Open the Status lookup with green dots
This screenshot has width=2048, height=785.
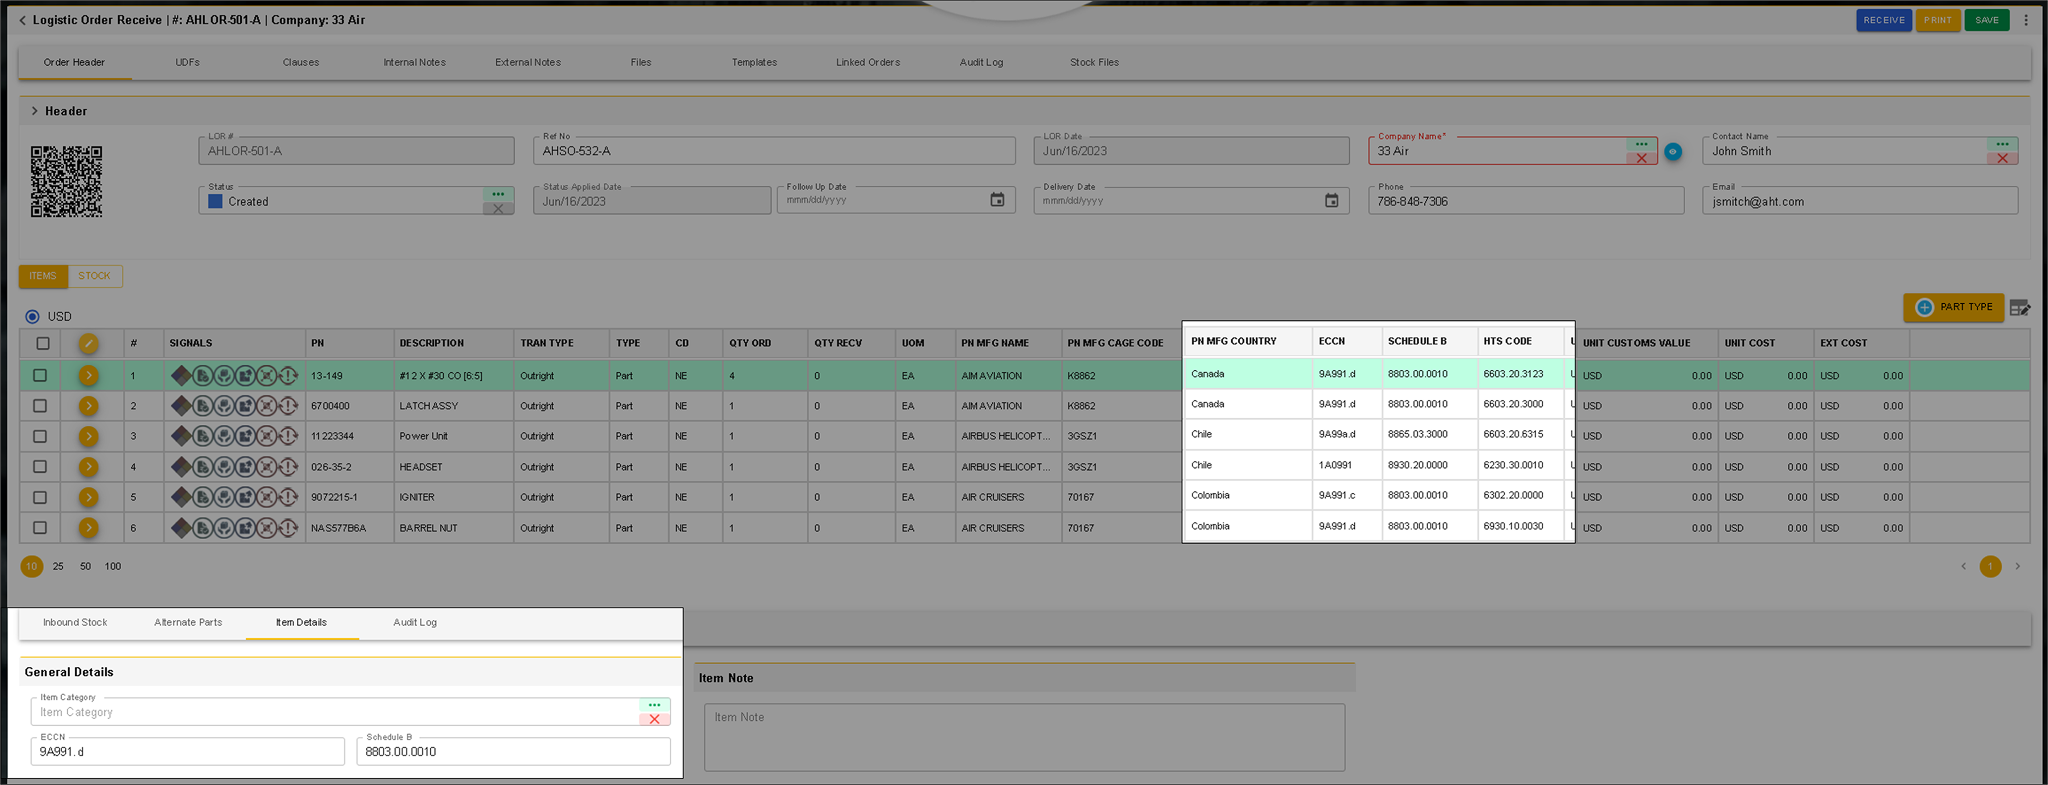tap(498, 194)
